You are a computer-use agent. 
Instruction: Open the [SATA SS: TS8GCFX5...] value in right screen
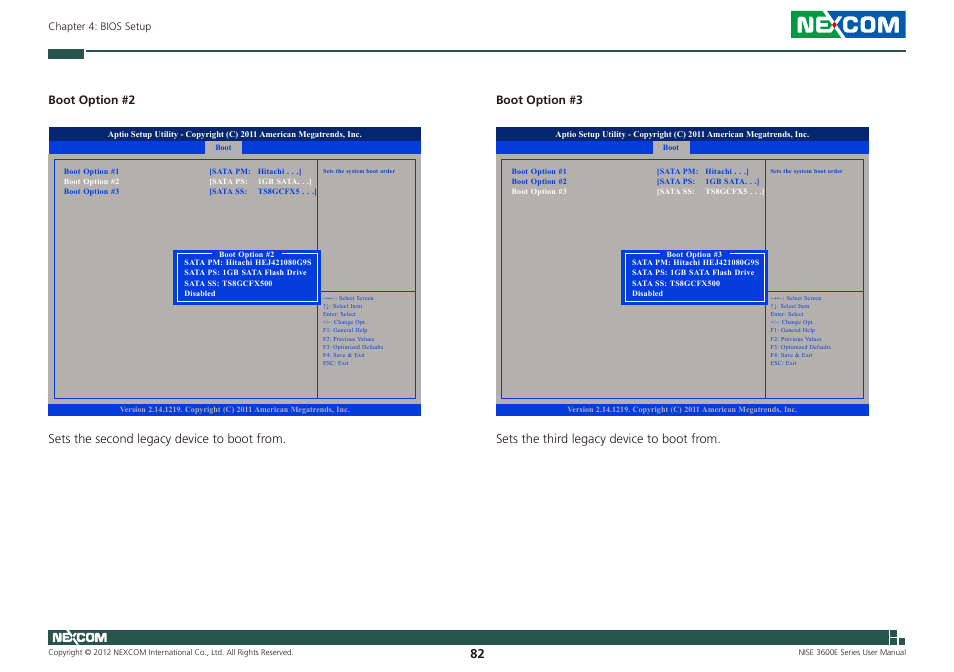coord(710,192)
